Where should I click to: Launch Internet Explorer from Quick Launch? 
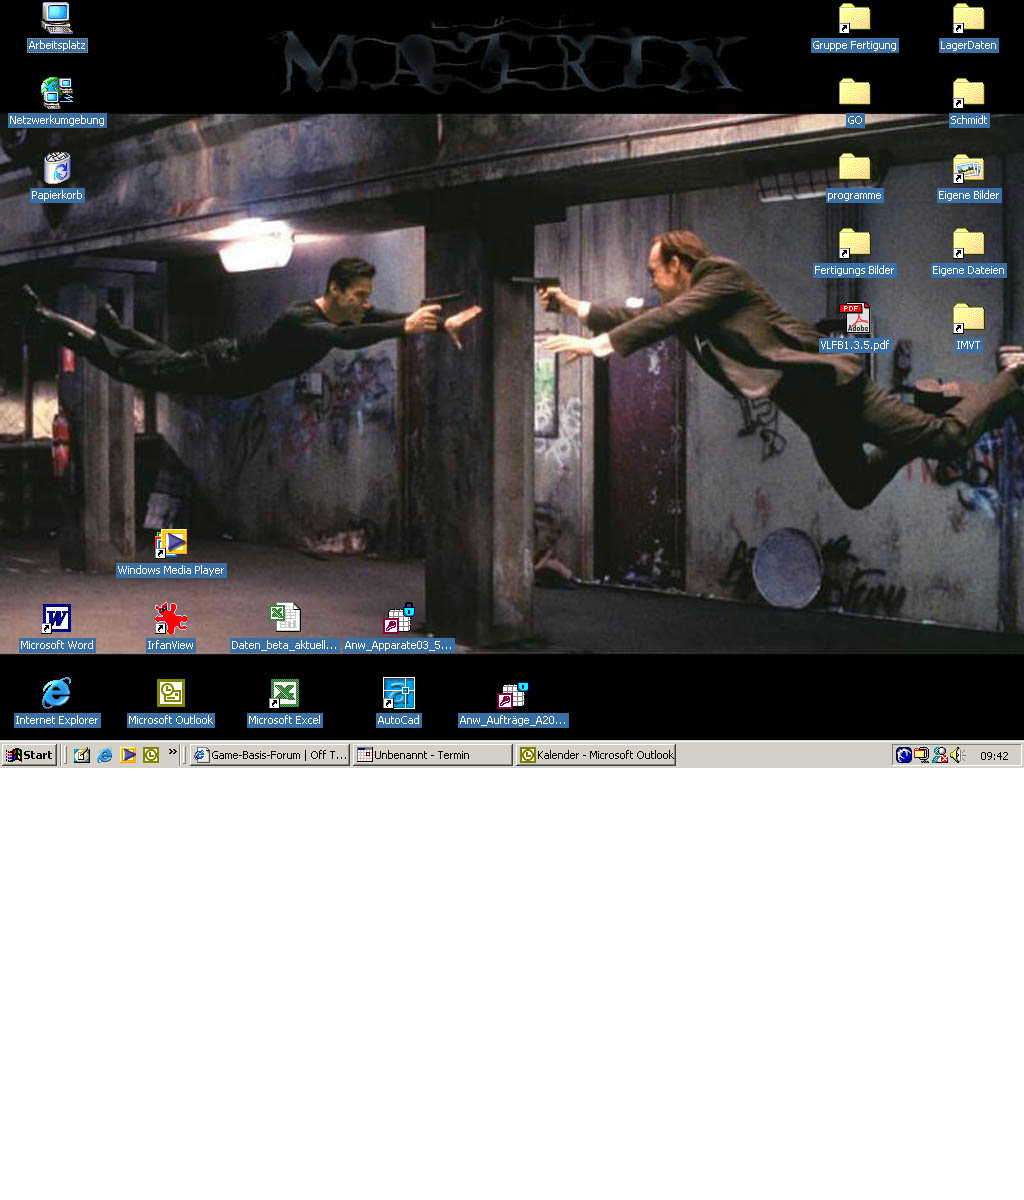coord(105,755)
